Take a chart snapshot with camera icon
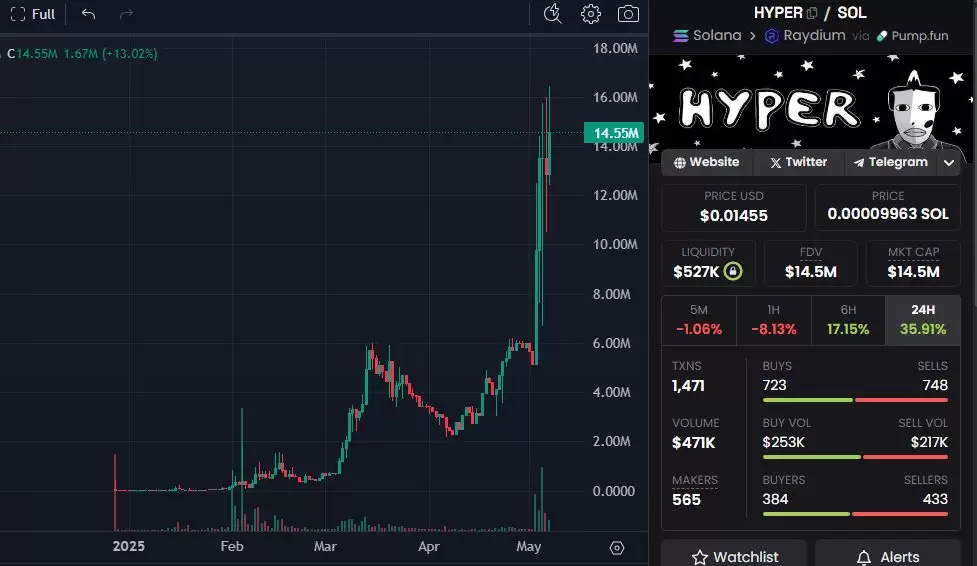 coord(628,14)
